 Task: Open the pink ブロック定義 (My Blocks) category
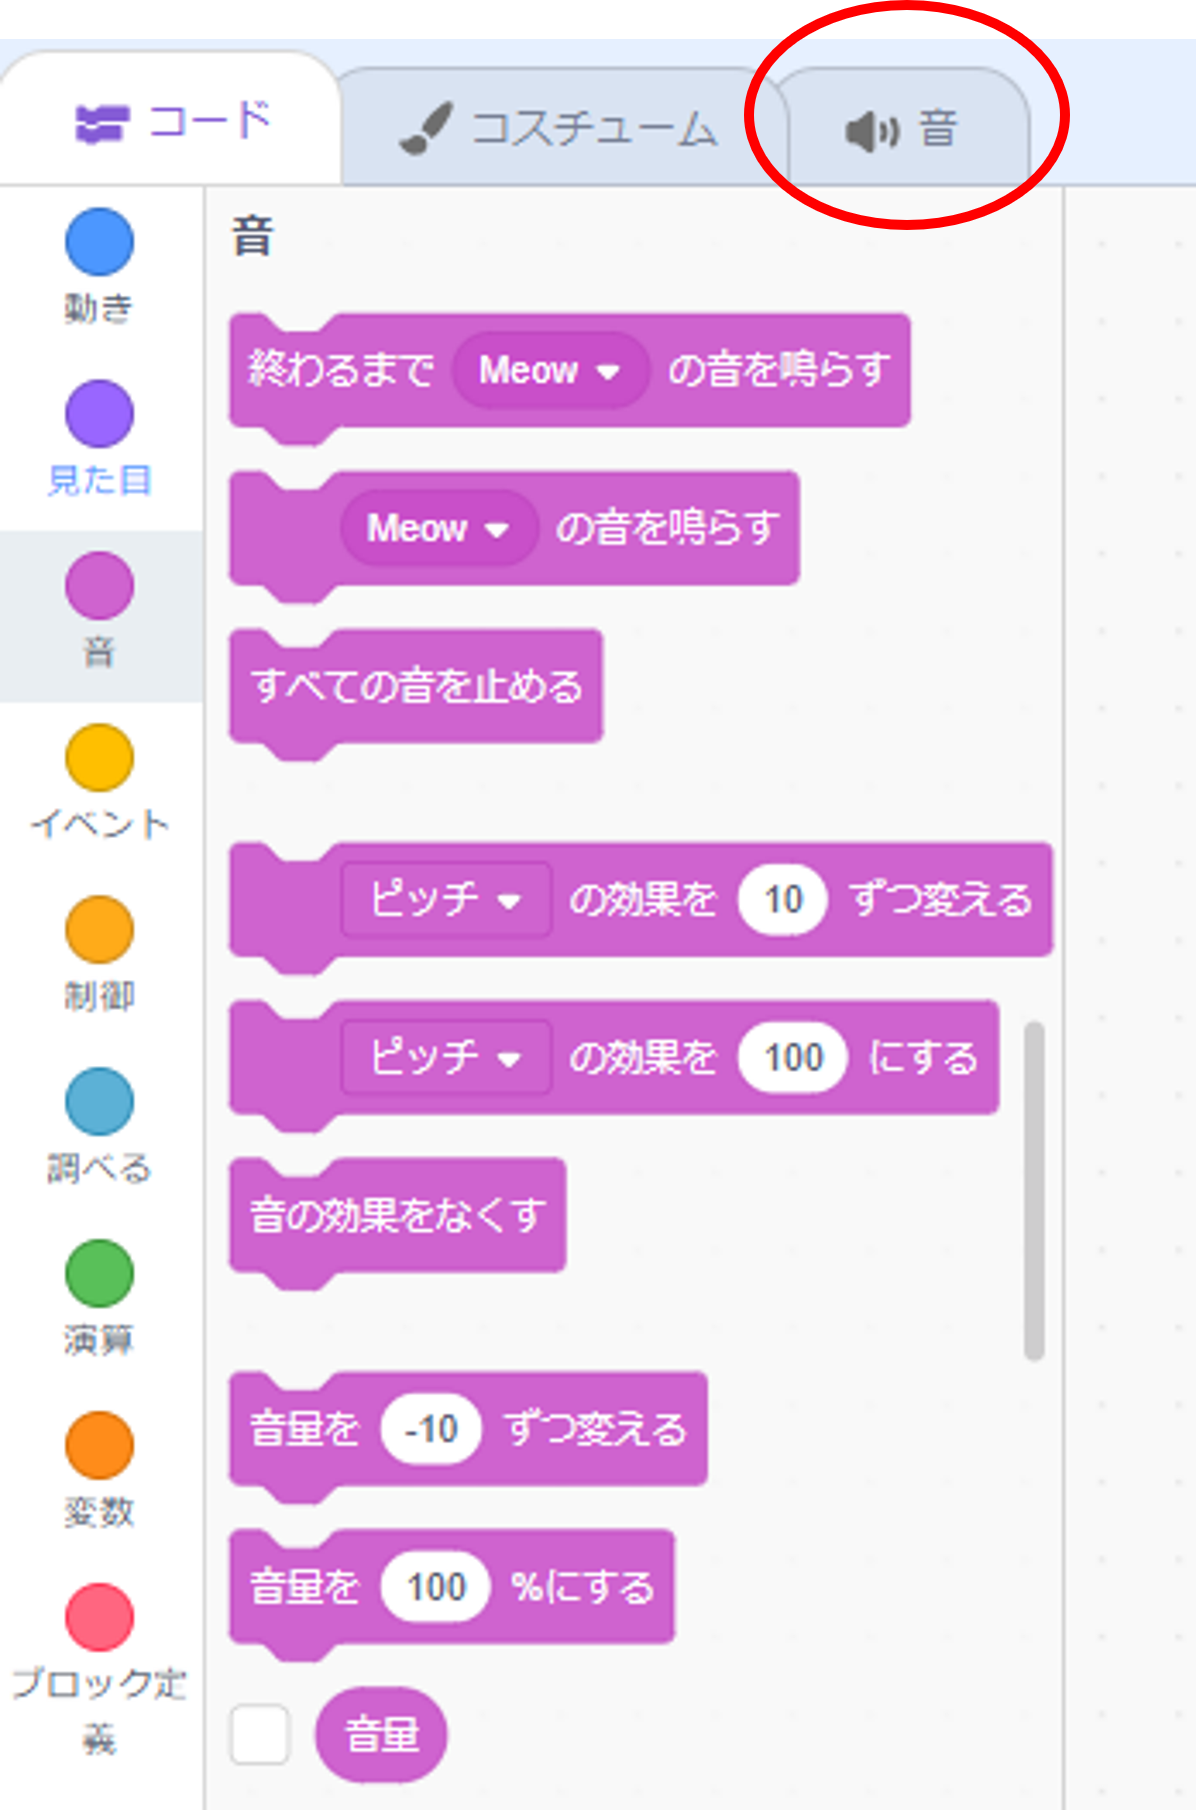tap(99, 1618)
